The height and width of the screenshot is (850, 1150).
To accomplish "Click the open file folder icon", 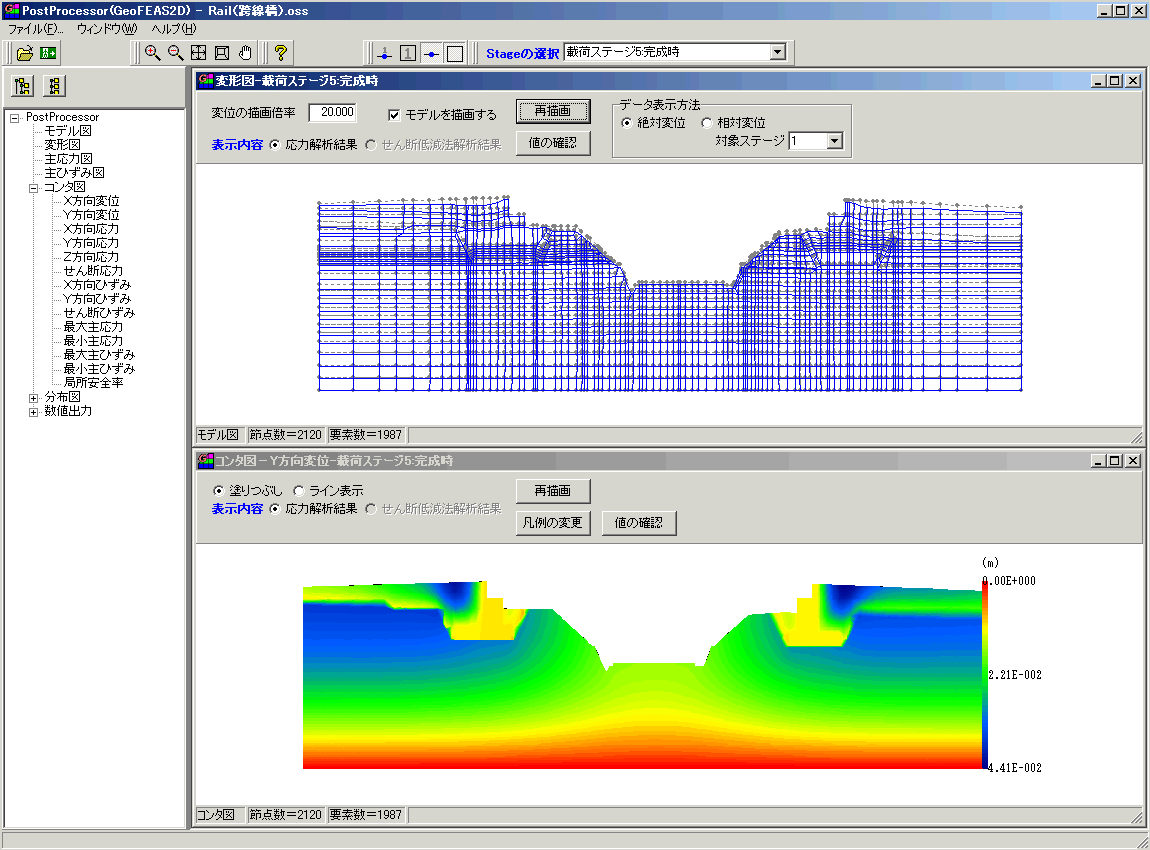I will coord(25,53).
